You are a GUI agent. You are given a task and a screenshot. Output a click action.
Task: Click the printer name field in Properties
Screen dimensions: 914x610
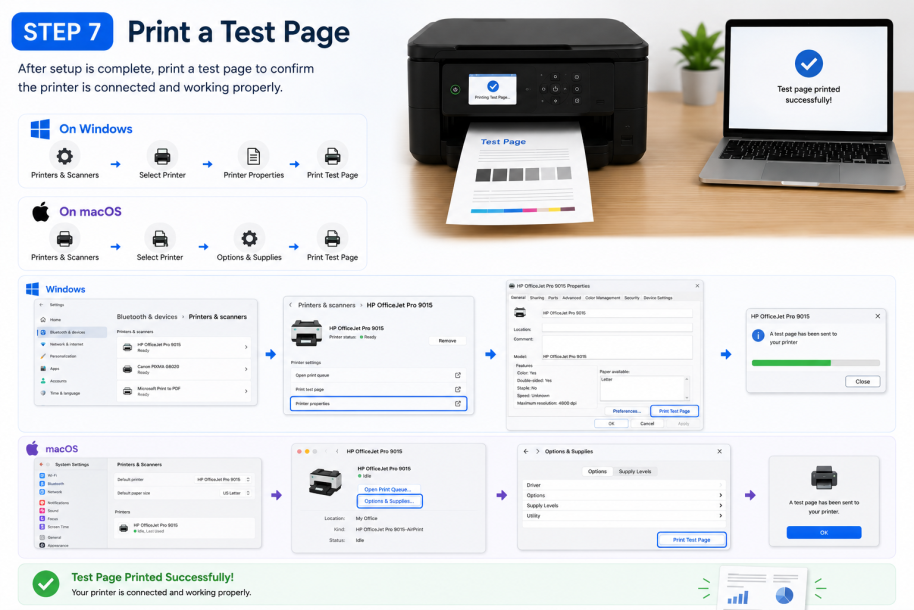[617, 313]
